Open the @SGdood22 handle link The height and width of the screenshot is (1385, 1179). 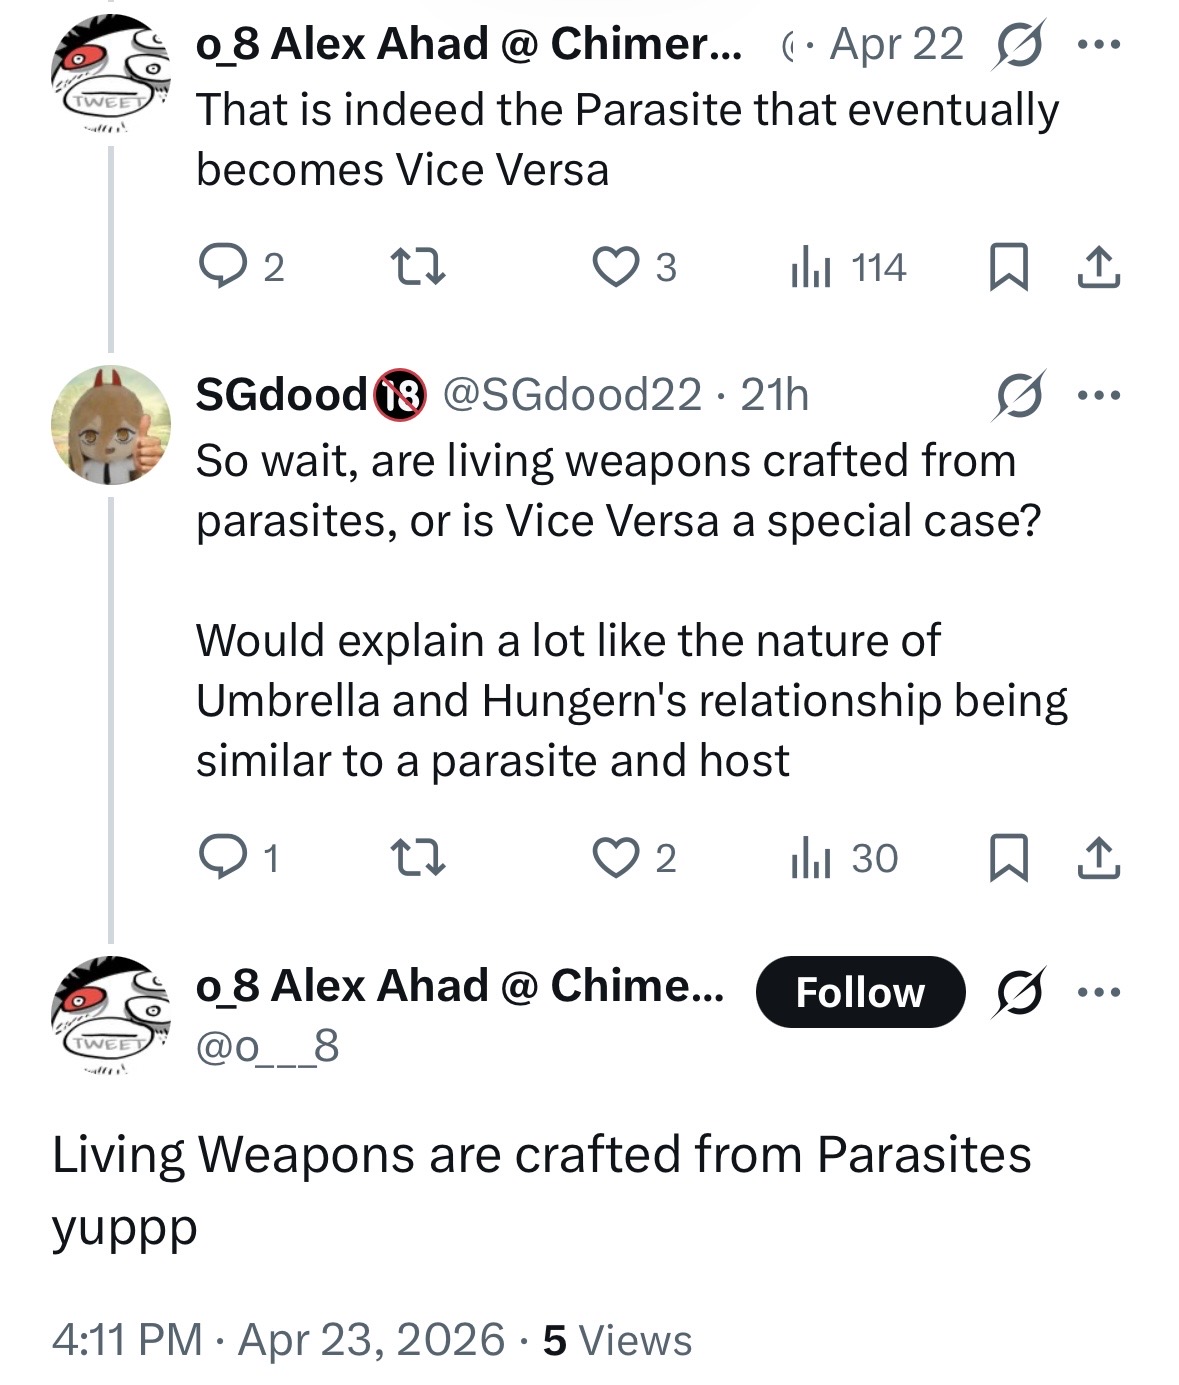click(571, 395)
